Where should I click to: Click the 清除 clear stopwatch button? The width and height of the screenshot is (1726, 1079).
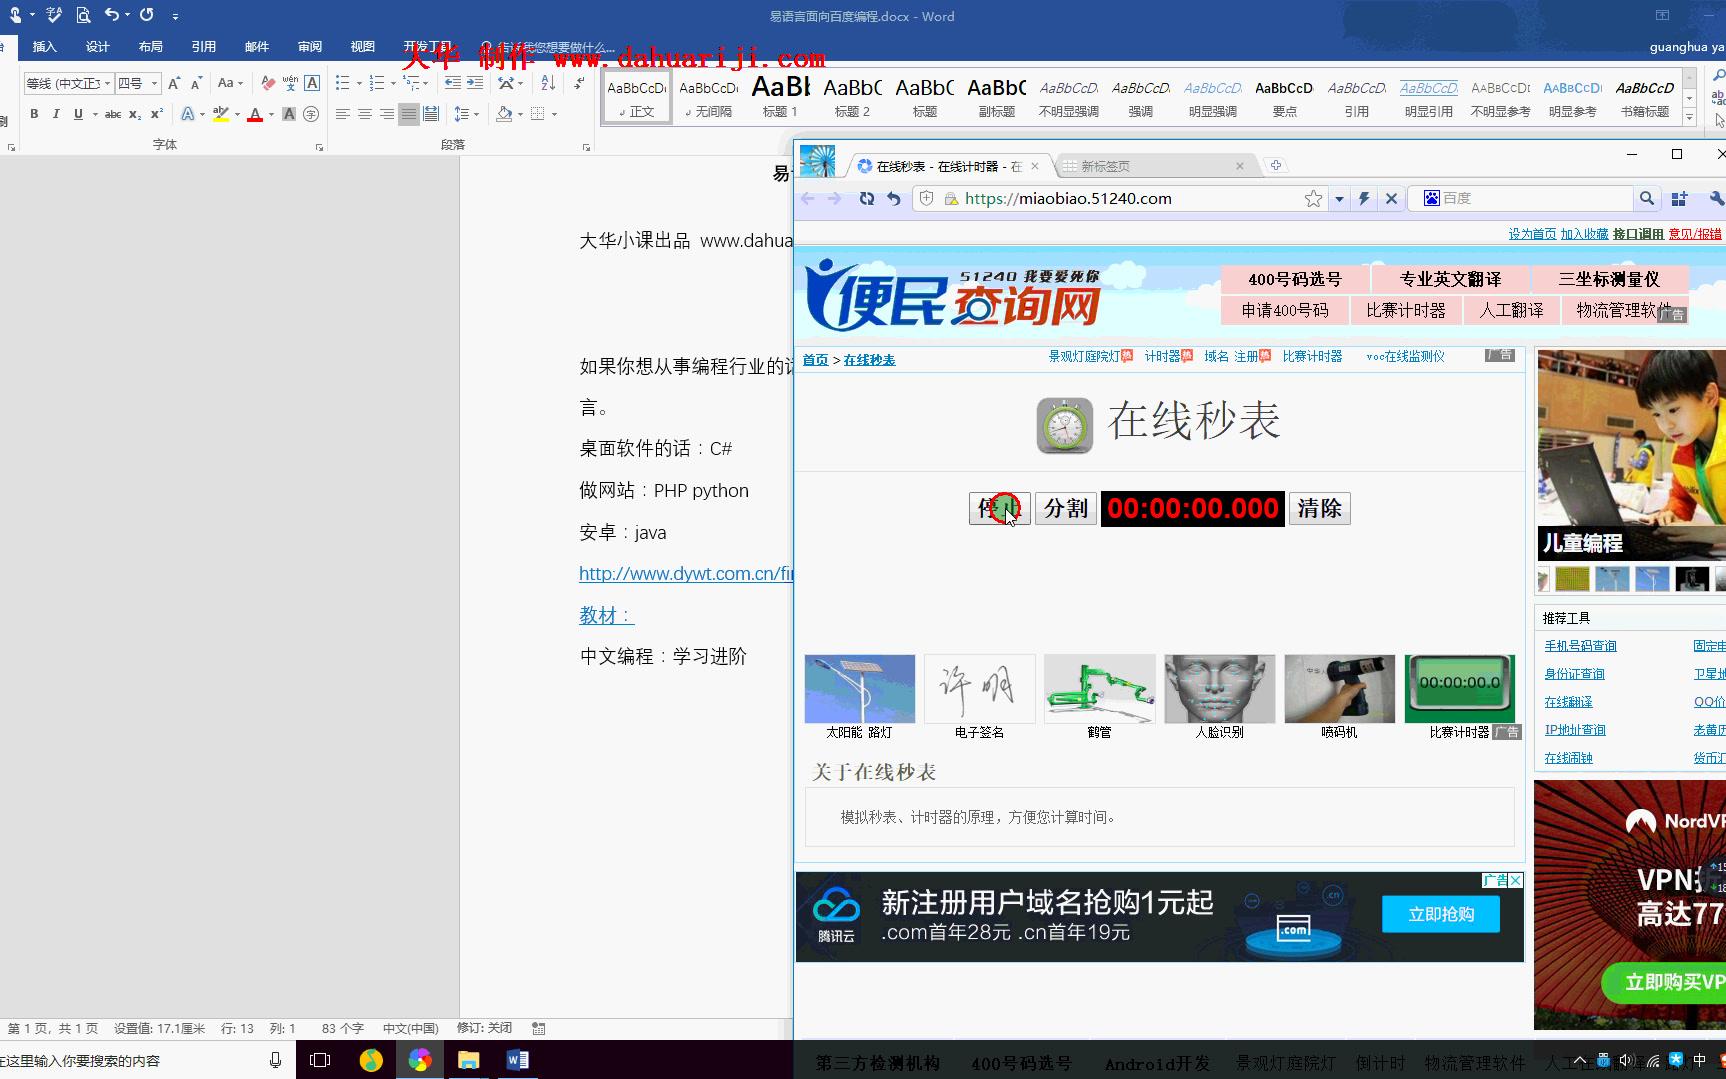pyautogui.click(x=1320, y=508)
